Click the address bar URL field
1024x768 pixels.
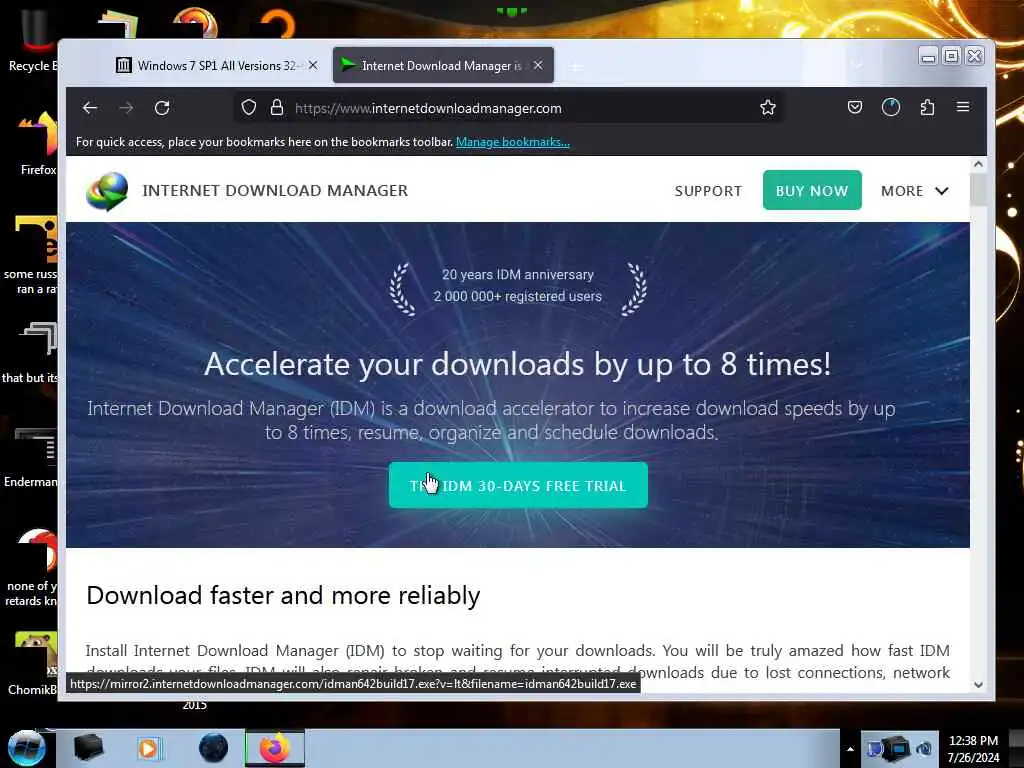(509, 108)
